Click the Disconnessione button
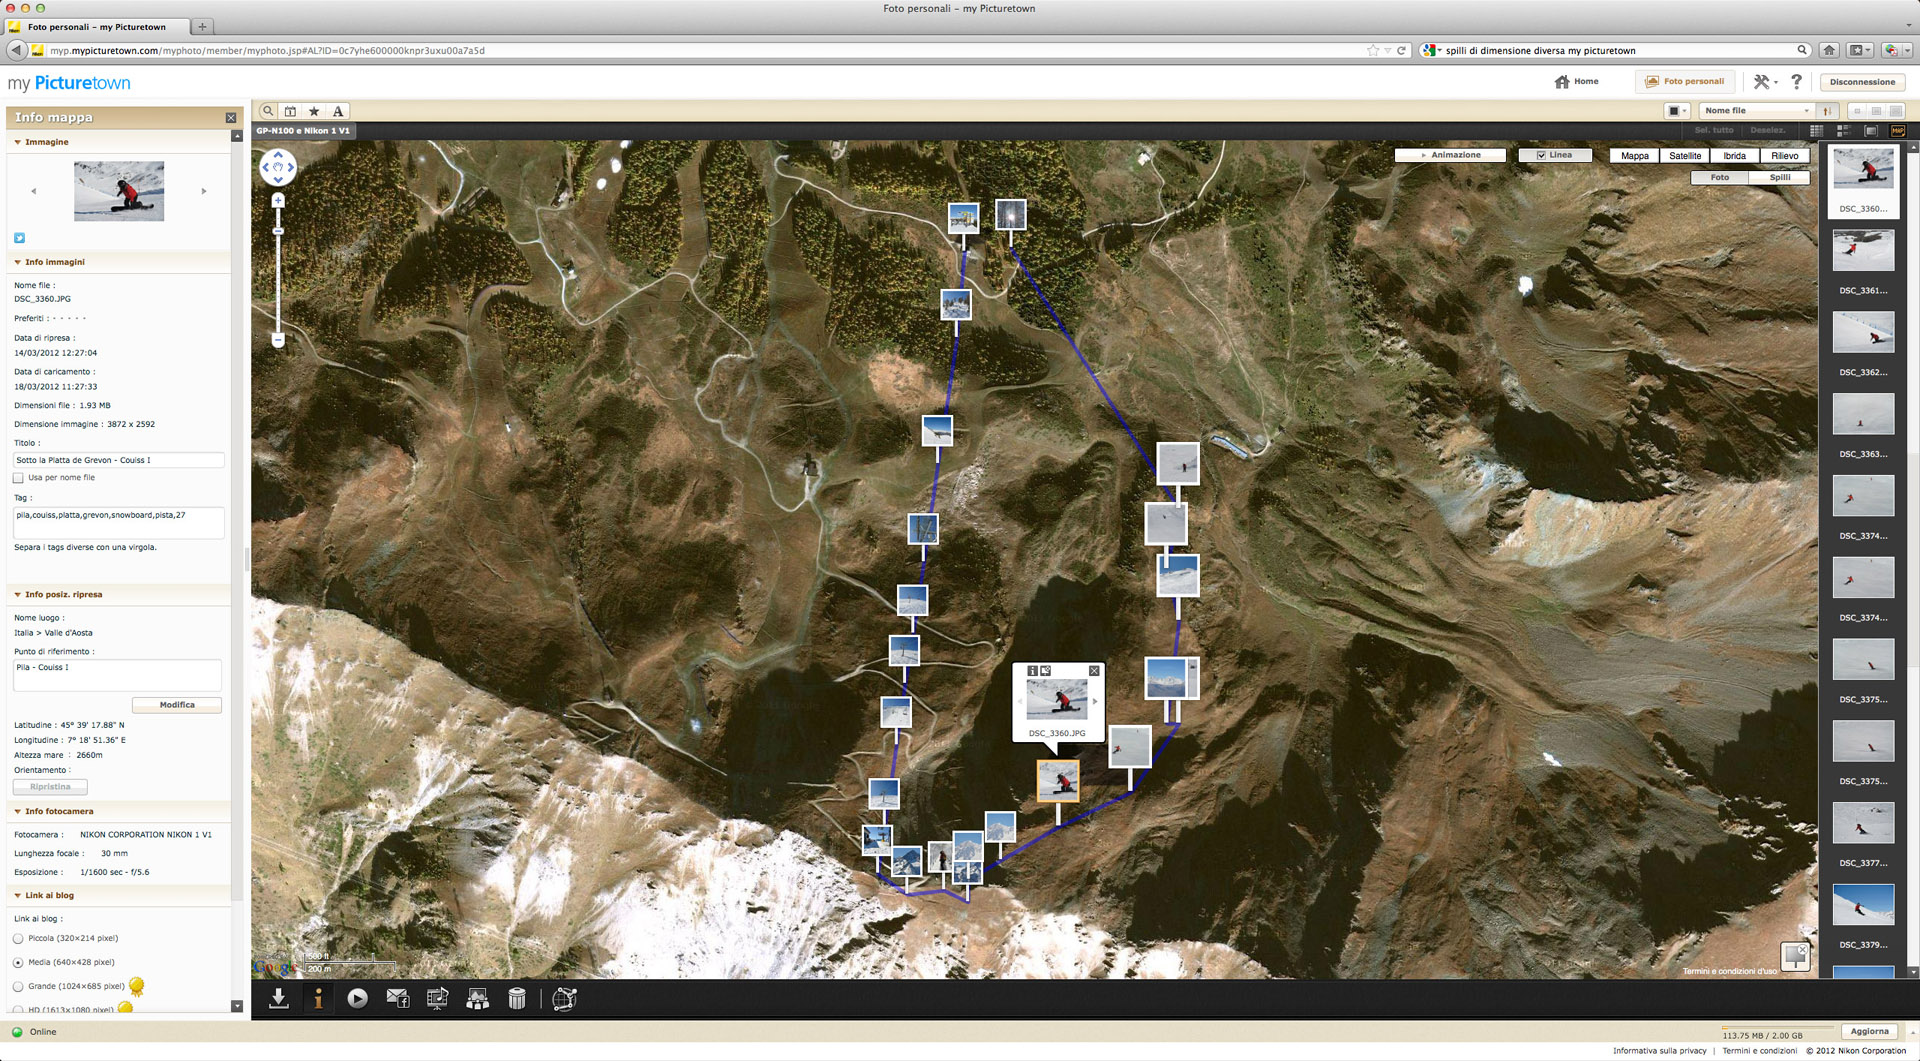The height and width of the screenshot is (1061, 1920). click(1862, 82)
